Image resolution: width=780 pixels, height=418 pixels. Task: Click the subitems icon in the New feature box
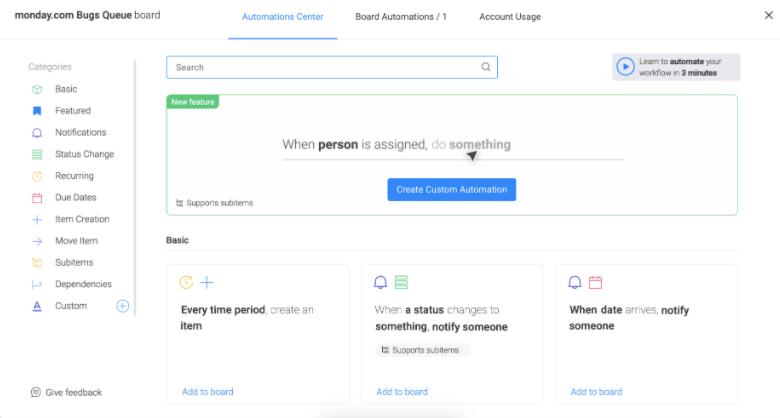click(x=180, y=203)
